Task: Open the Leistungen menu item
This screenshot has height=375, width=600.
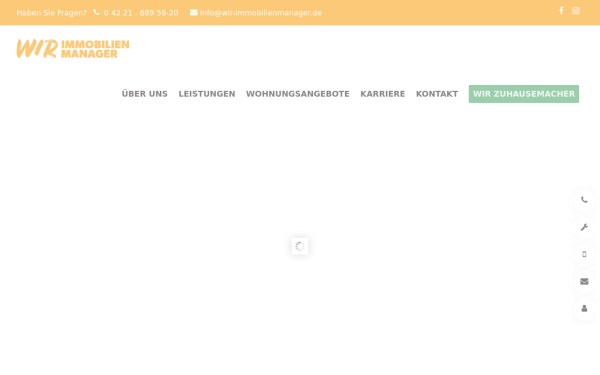Action: coord(207,94)
